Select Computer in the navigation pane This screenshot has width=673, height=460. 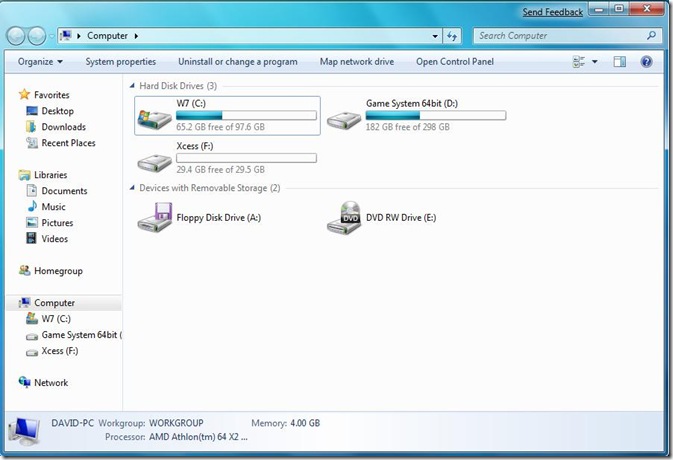click(64, 303)
